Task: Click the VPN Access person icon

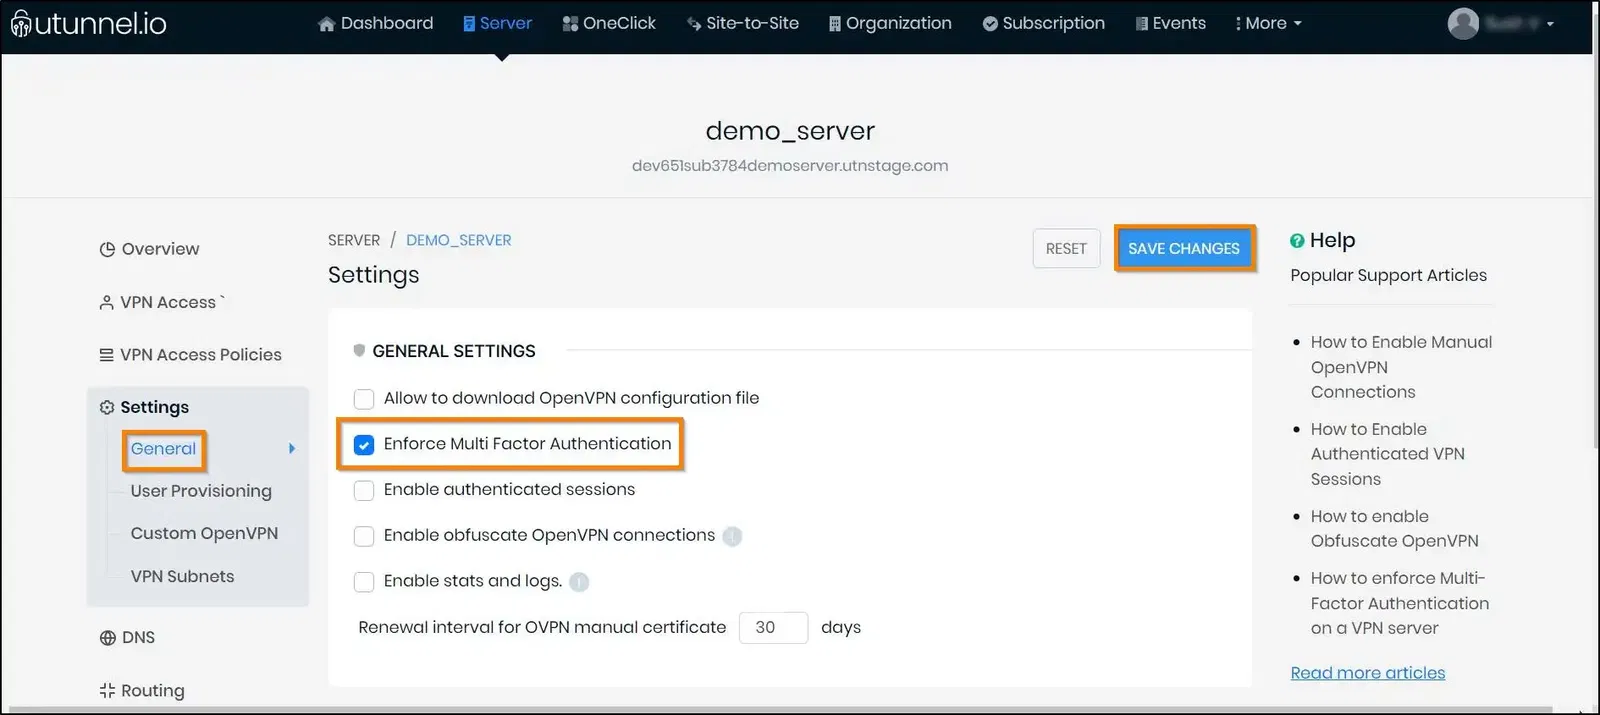Action: pos(106,302)
